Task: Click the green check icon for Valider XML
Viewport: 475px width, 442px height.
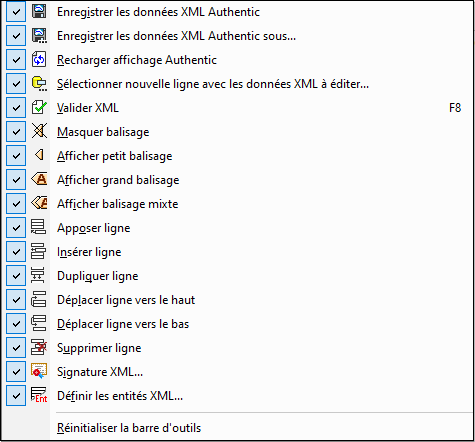Action: [39, 108]
